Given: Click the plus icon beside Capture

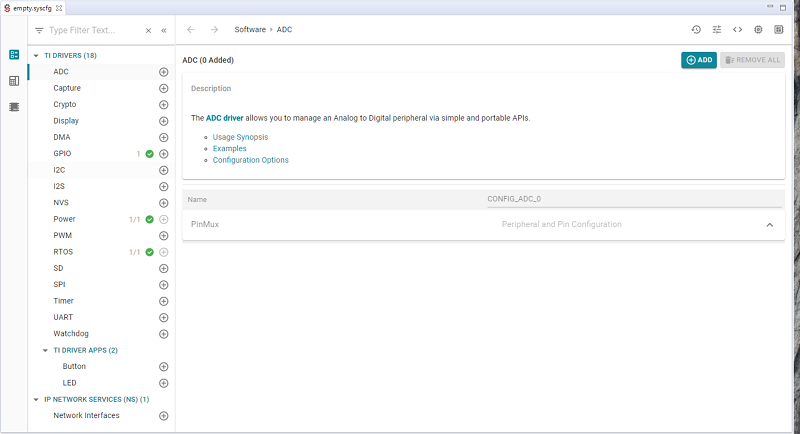Looking at the screenshot, I should point(164,88).
